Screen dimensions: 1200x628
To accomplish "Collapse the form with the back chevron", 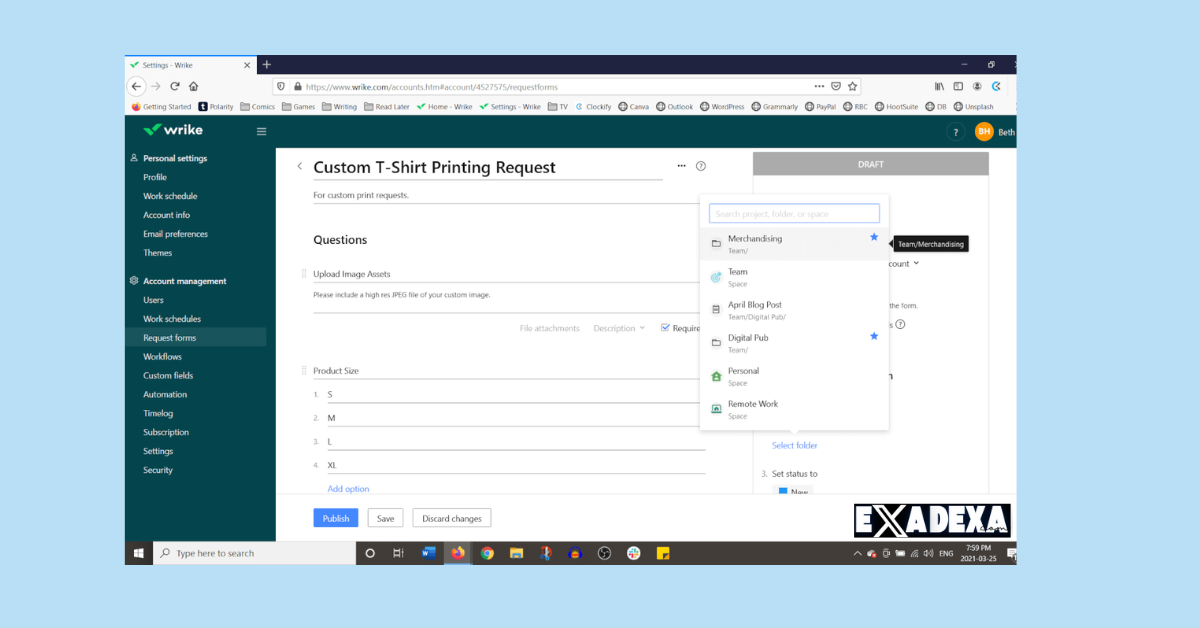I will 299,166.
